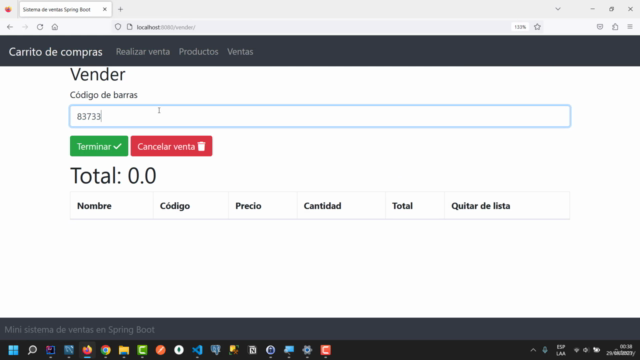Open the network Wi-Fi tray icon
Image resolution: width=640 pixels, height=360 pixels.
point(576,350)
